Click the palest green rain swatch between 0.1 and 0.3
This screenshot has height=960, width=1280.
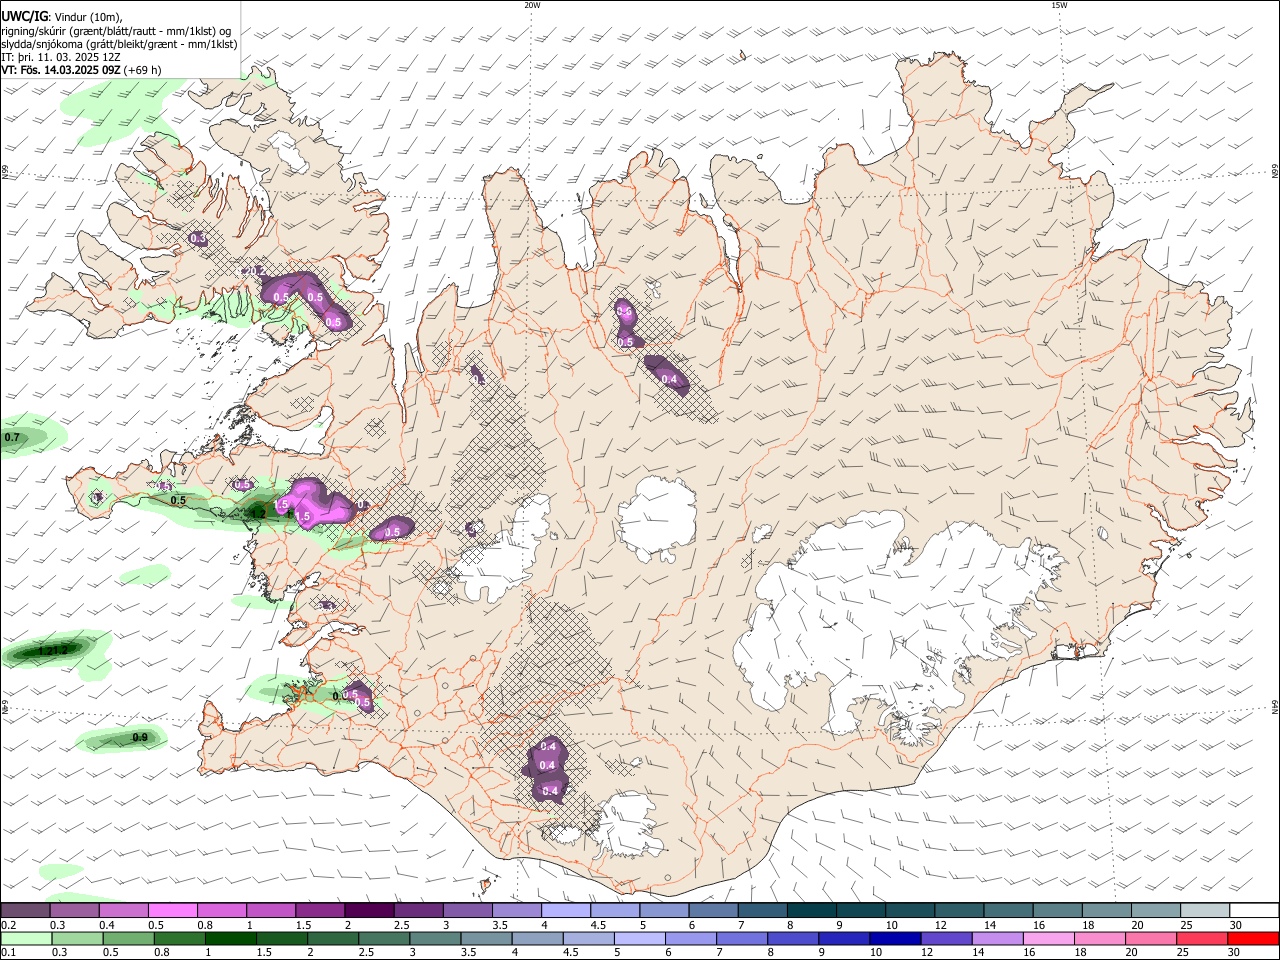pyautogui.click(x=26, y=938)
